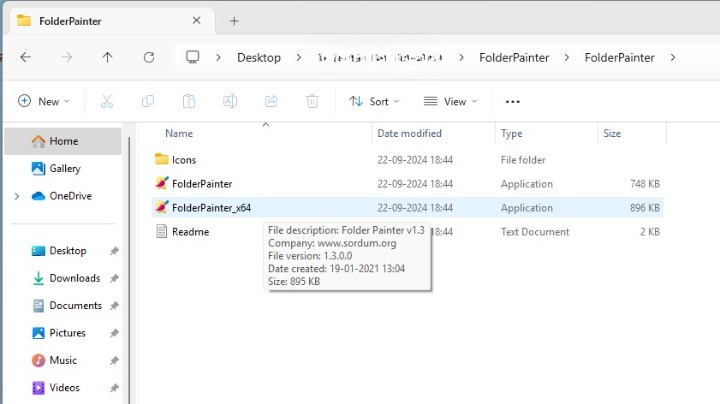Click the Text Document type cell

click(535, 231)
